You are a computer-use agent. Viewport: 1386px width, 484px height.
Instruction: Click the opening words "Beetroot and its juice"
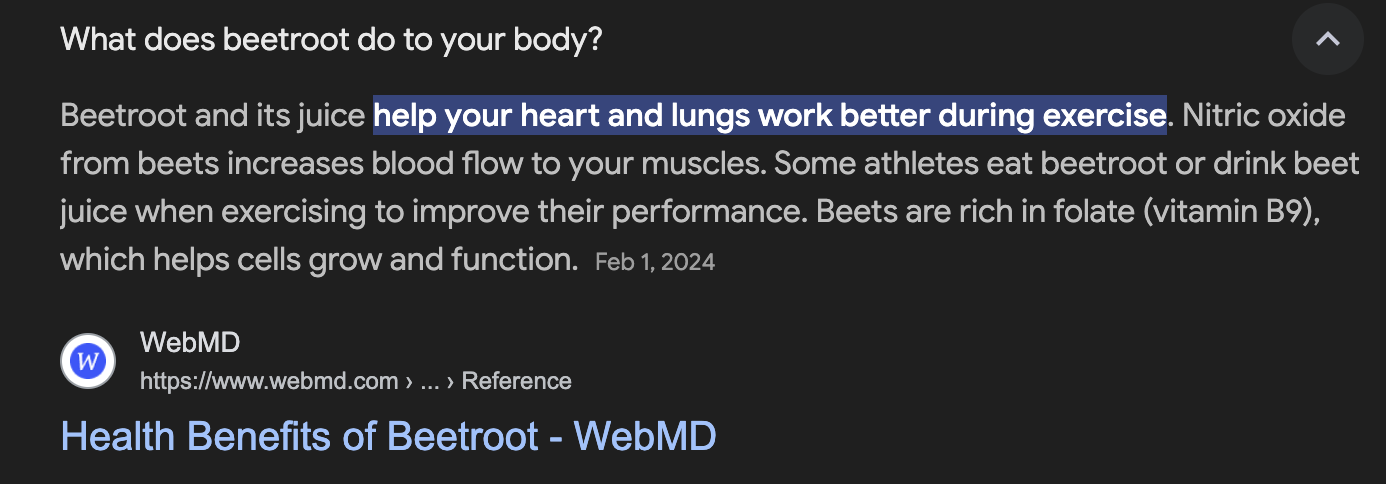(x=212, y=116)
